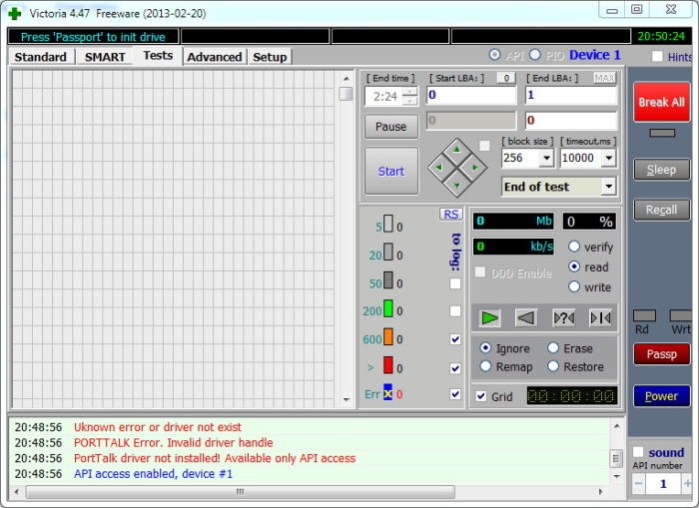Viewport: 699px width, 508px height.
Task: Click the minus button for API number
Action: [x=638, y=483]
